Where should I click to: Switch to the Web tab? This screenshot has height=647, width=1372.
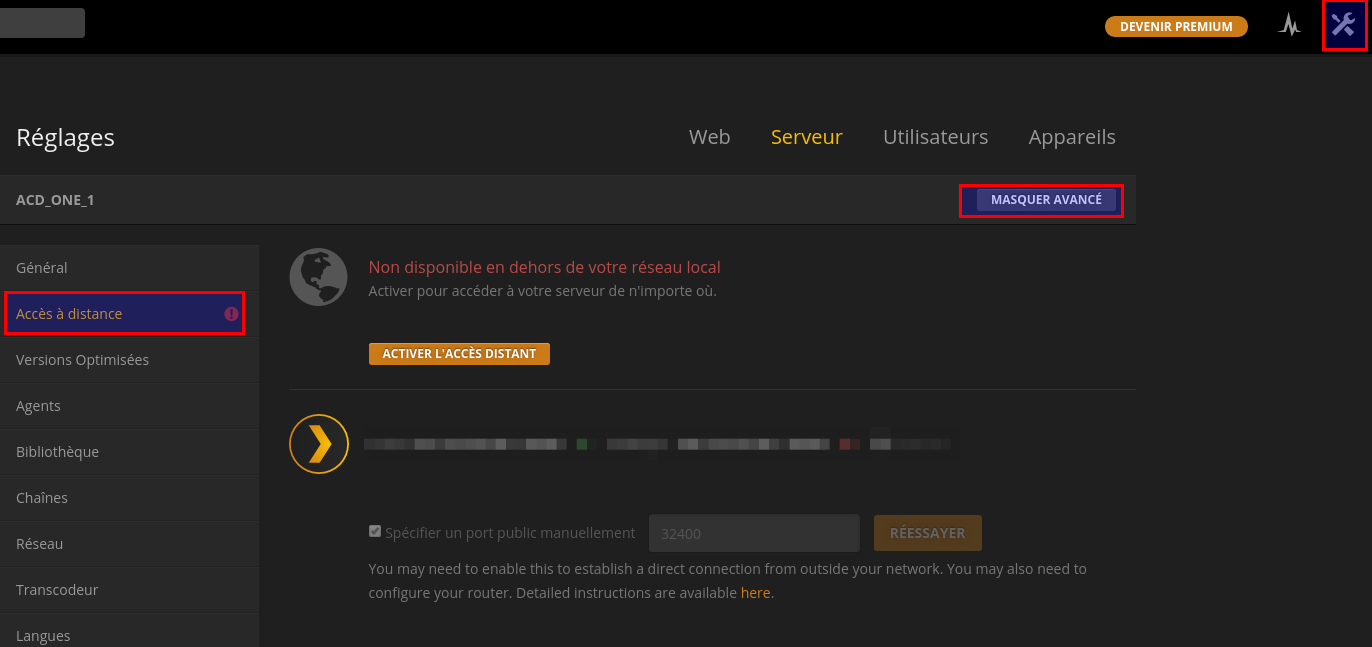pos(709,137)
